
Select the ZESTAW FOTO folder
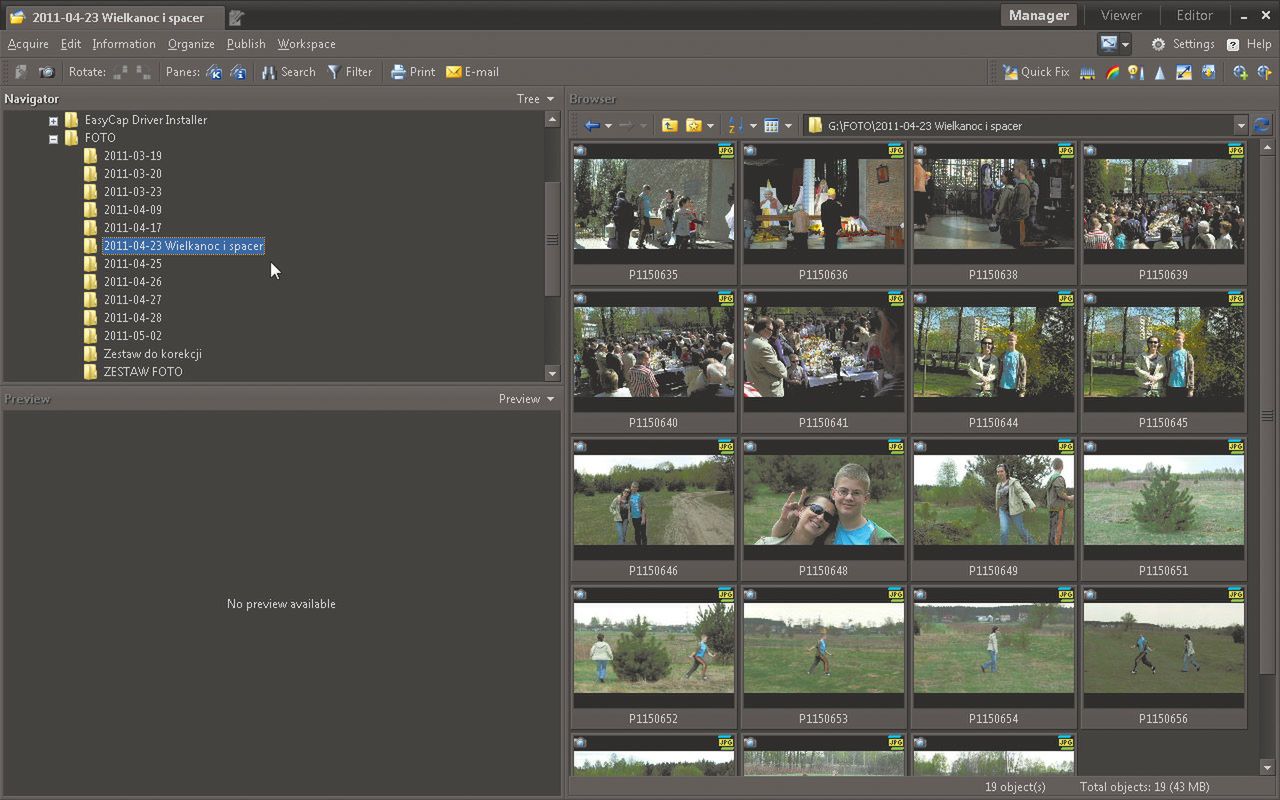(142, 372)
